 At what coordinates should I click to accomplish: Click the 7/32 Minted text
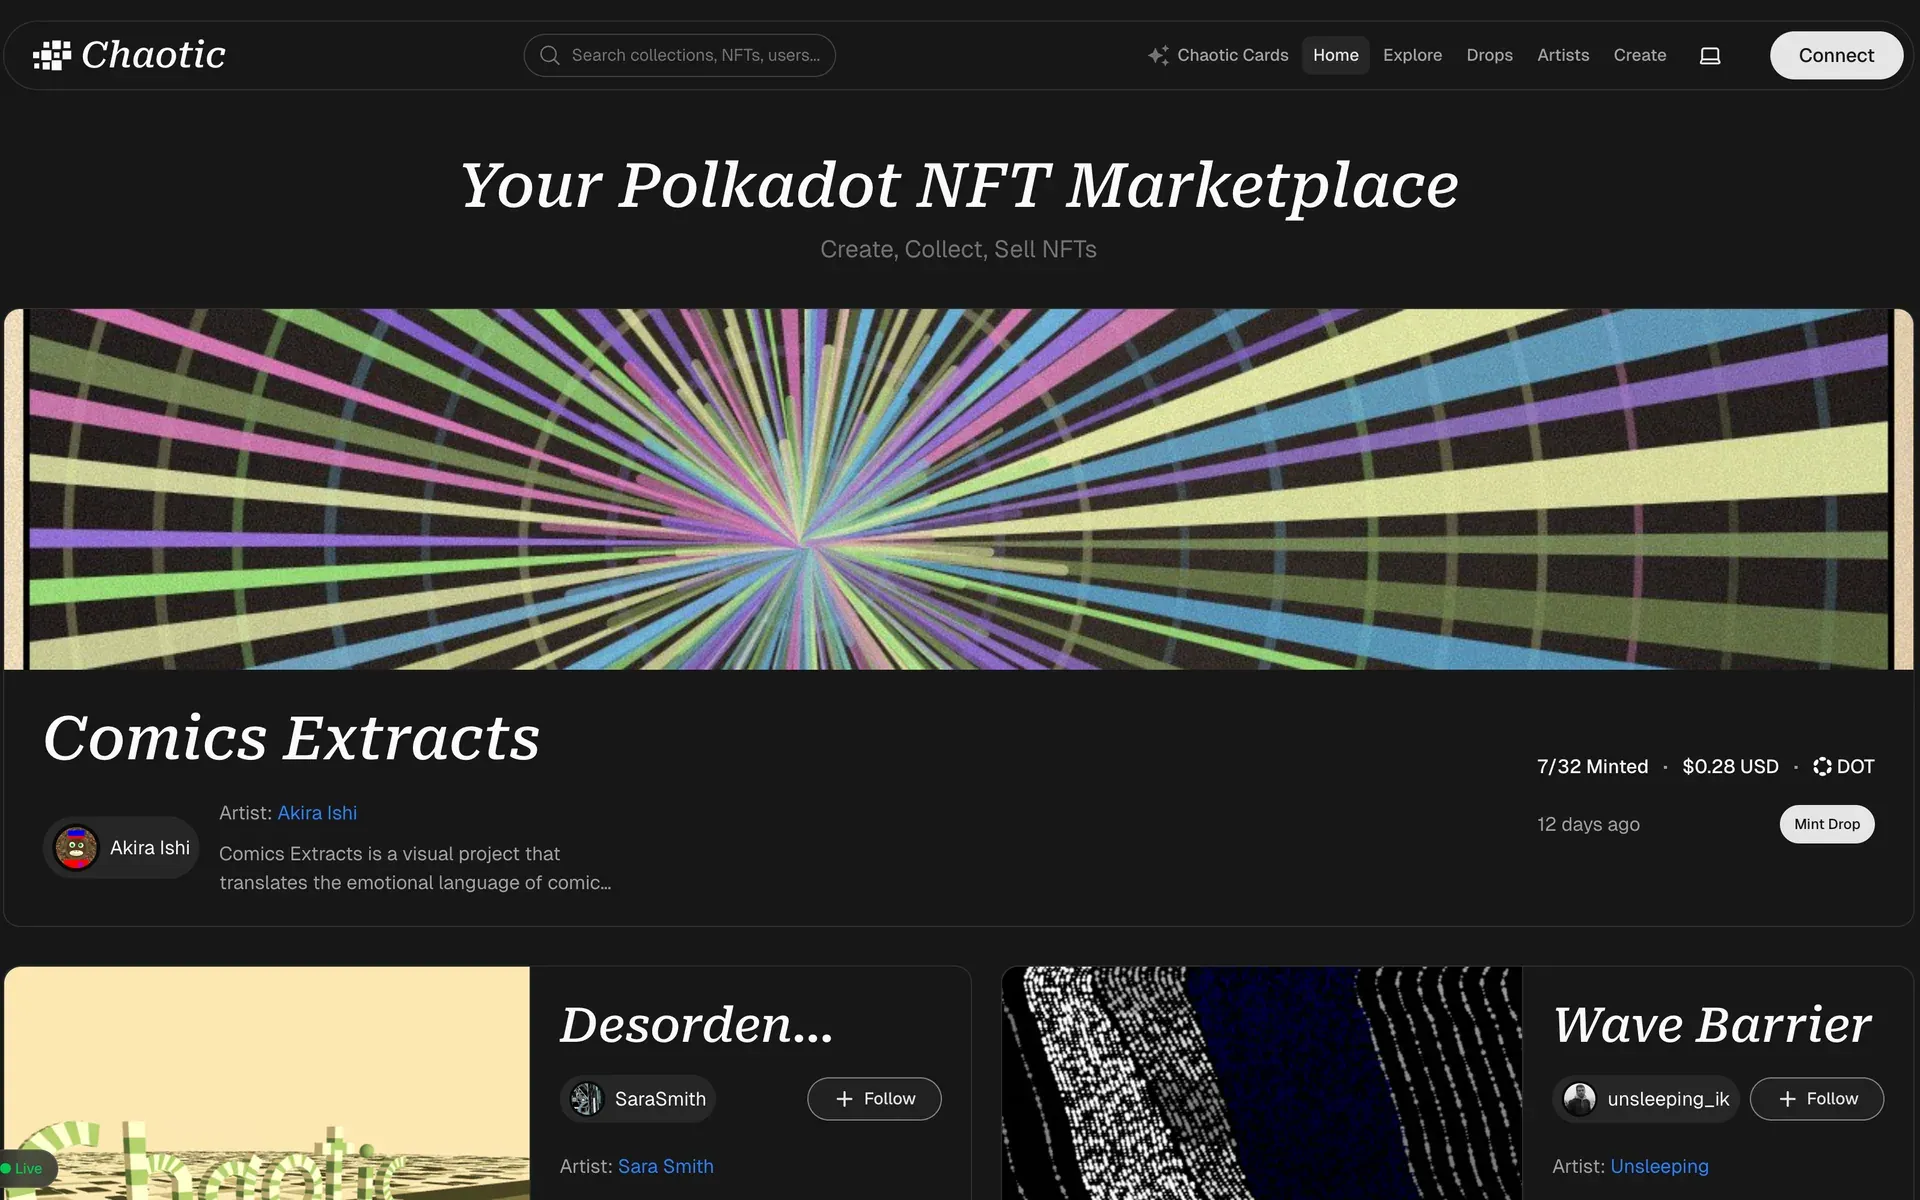tap(1592, 766)
